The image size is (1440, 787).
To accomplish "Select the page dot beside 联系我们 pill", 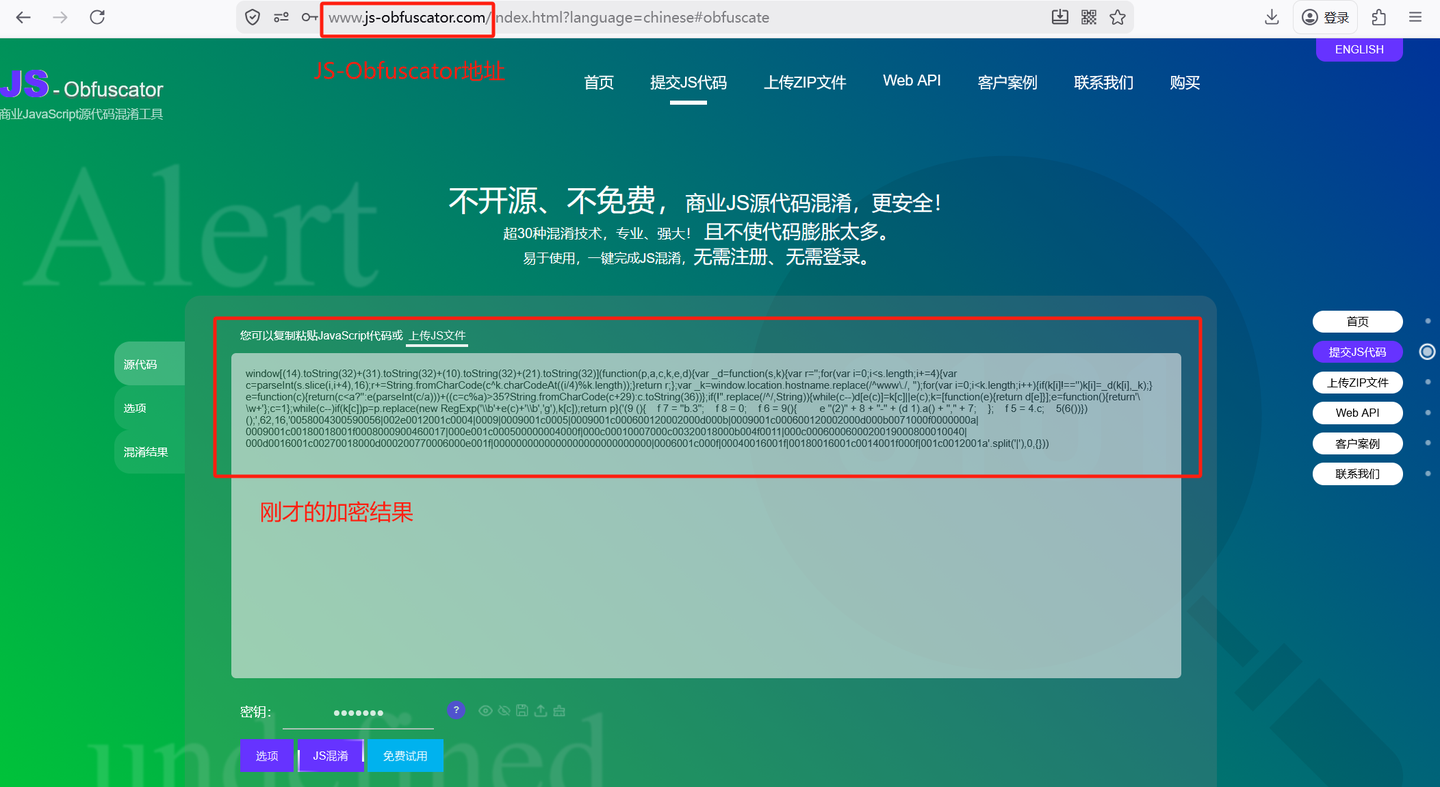I will (x=1427, y=474).
